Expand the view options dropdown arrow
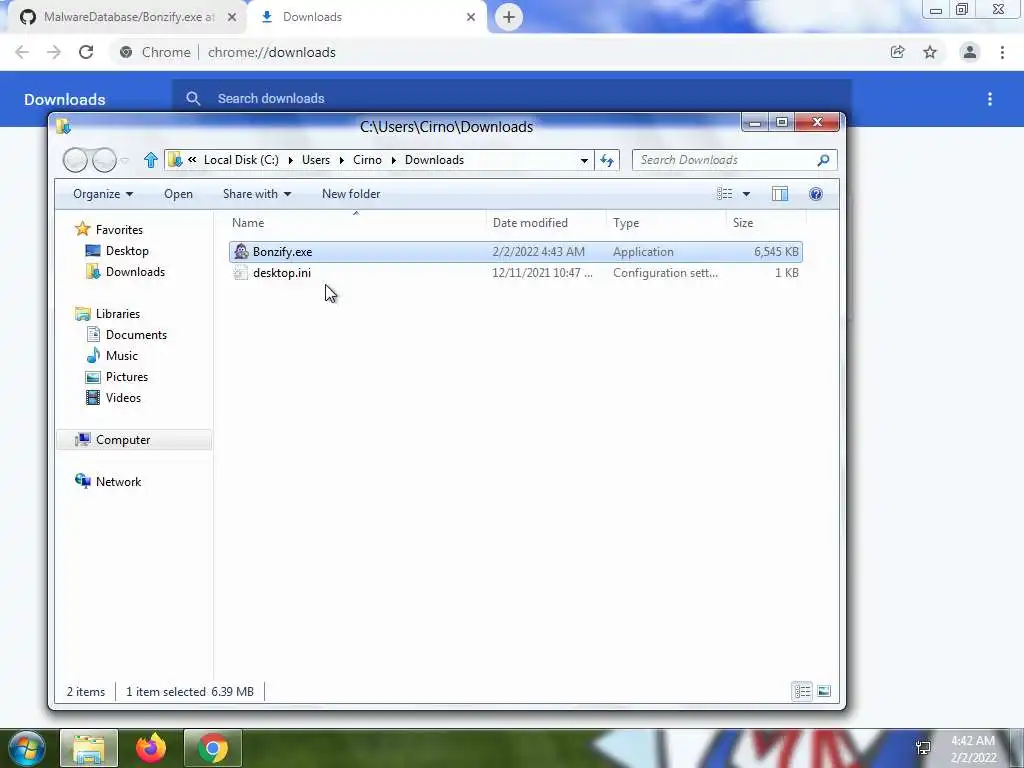The width and height of the screenshot is (1024, 768). (746, 194)
